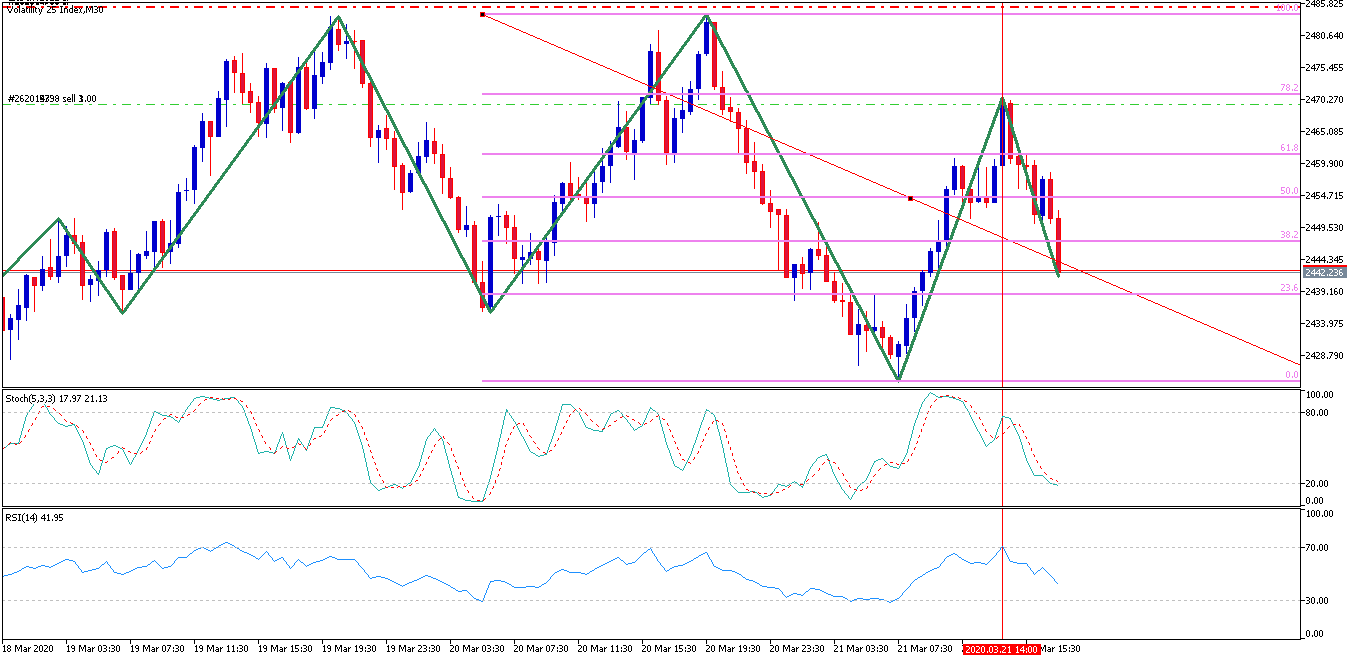Select the trendline's middle anchor point
Viewport: 1358px width, 660px height.
[910, 198]
